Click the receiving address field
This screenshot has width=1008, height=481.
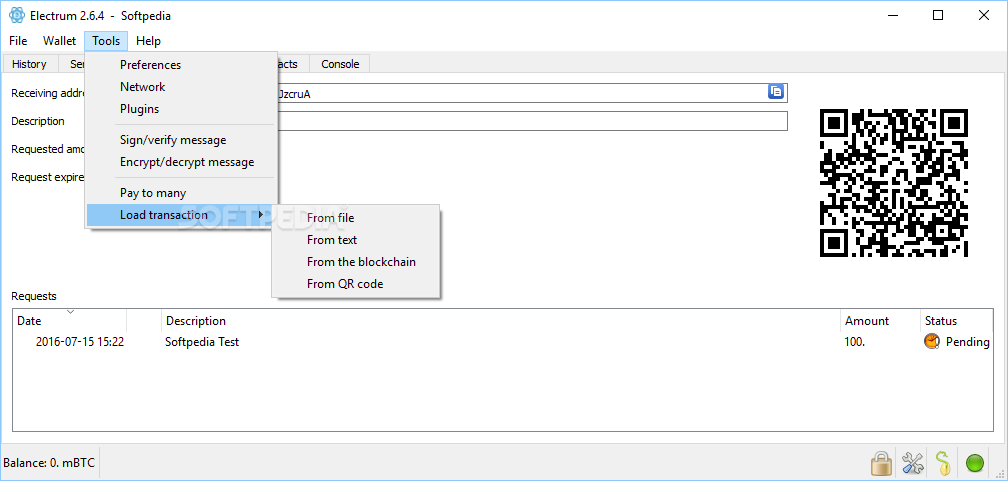click(x=531, y=93)
